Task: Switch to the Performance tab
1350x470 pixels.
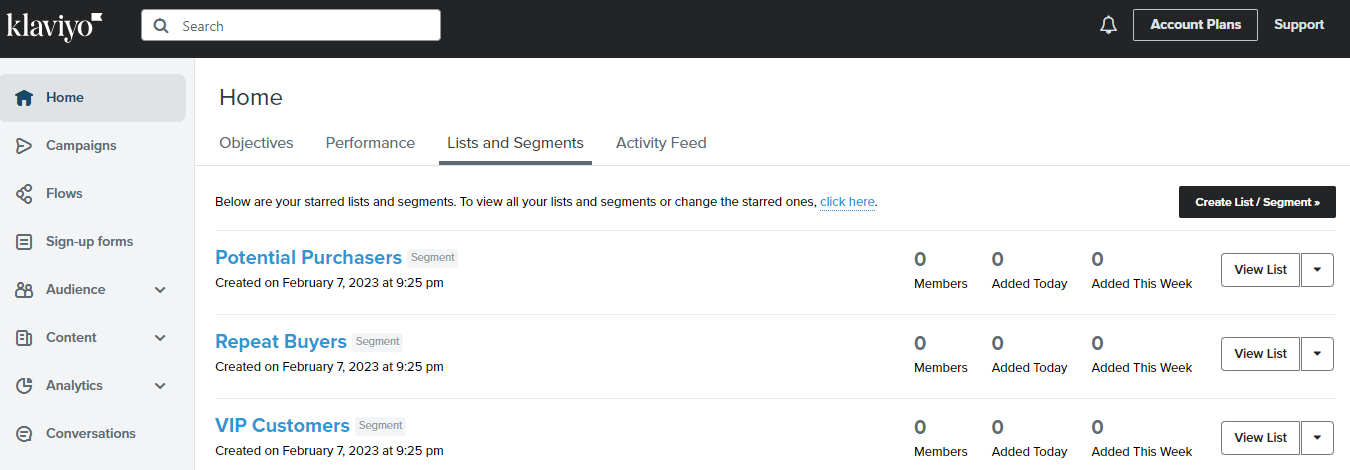Action: (x=370, y=143)
